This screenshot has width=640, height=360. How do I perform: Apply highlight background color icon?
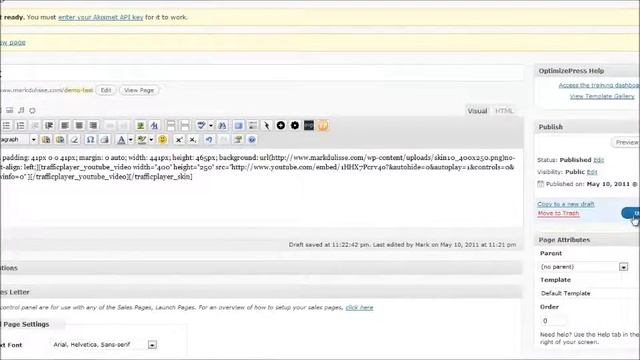pyautogui.click(x=142, y=140)
